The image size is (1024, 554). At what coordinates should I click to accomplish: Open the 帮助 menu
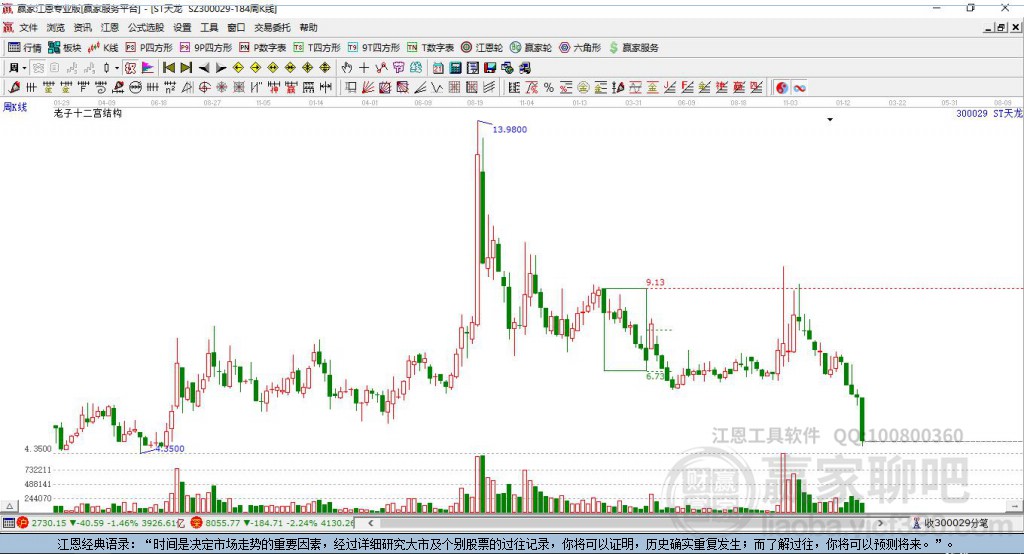[308, 27]
